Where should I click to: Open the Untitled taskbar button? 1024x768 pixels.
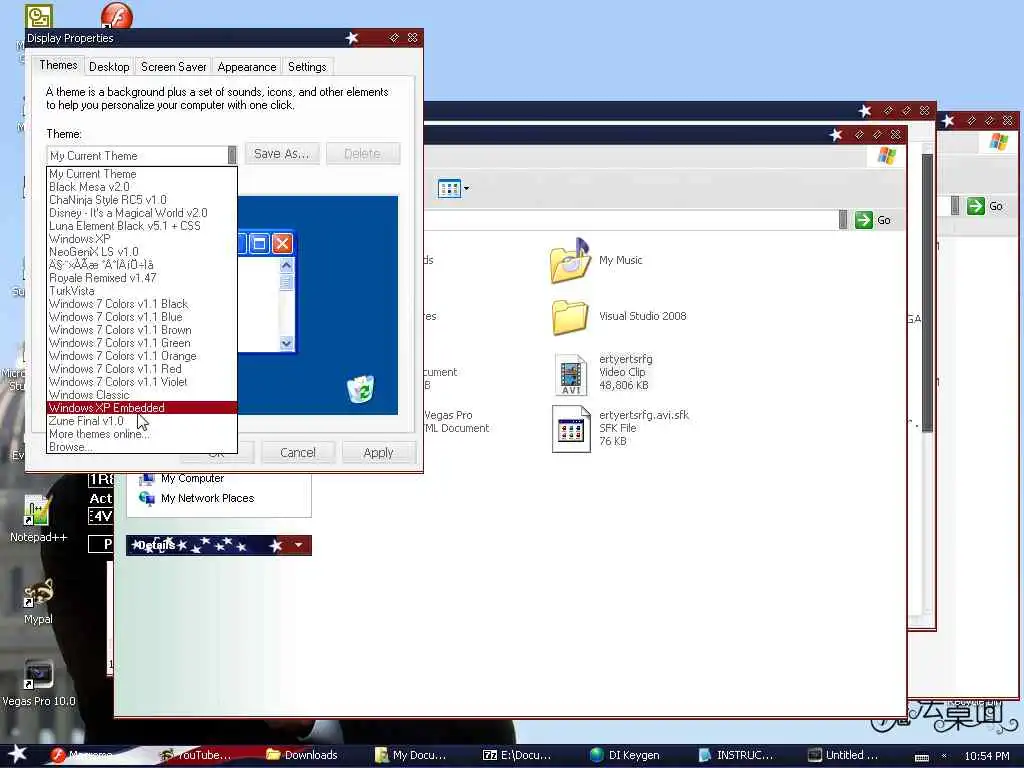click(844, 755)
